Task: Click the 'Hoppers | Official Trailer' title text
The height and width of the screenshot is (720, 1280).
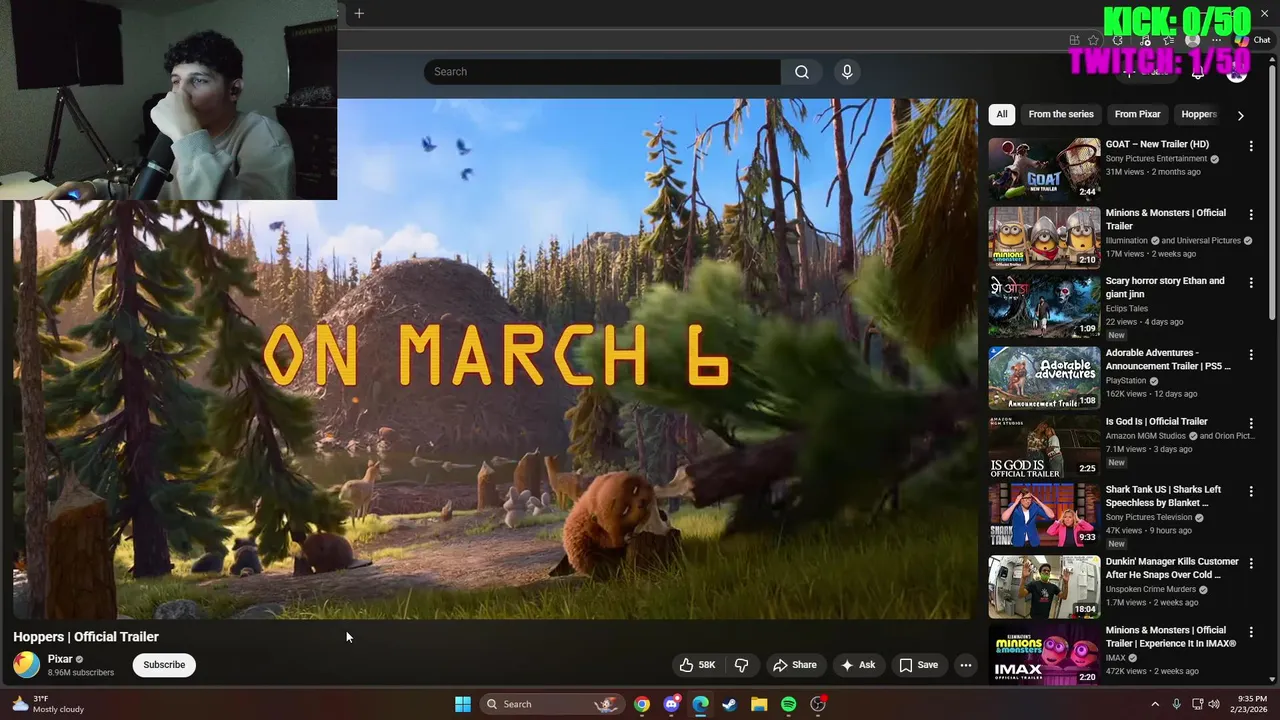Action: click(x=86, y=637)
